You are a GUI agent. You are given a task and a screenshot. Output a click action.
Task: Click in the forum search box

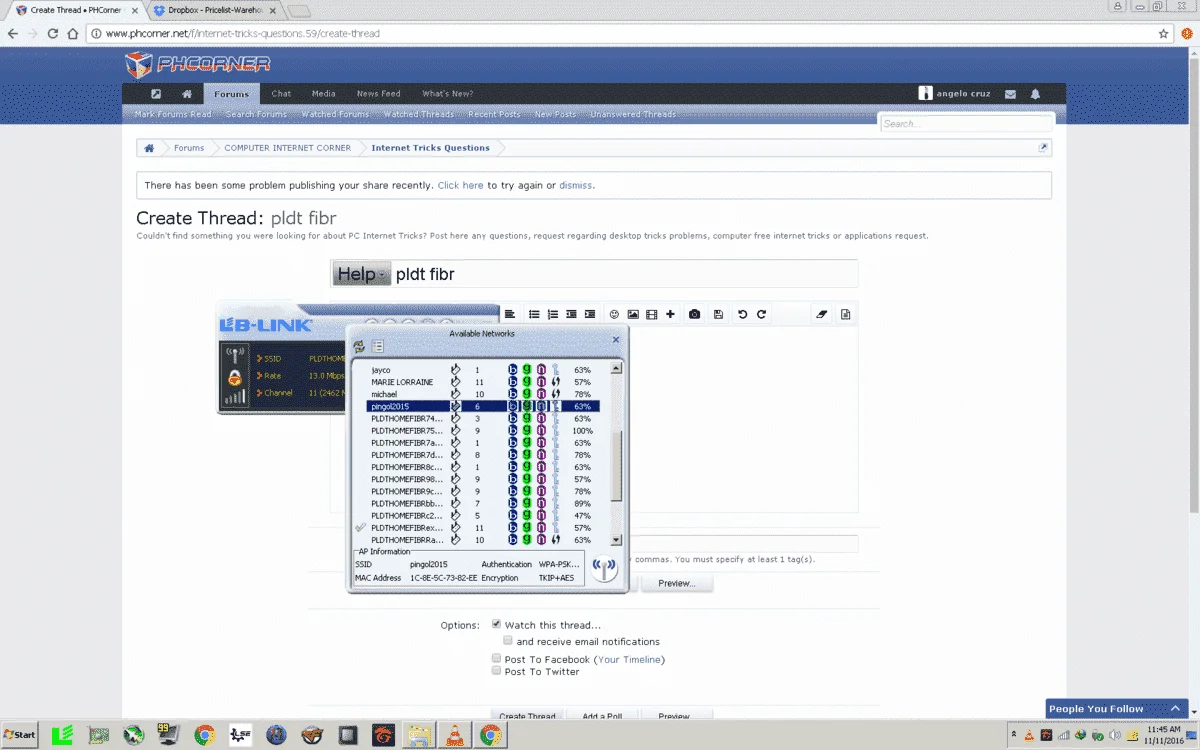966,124
